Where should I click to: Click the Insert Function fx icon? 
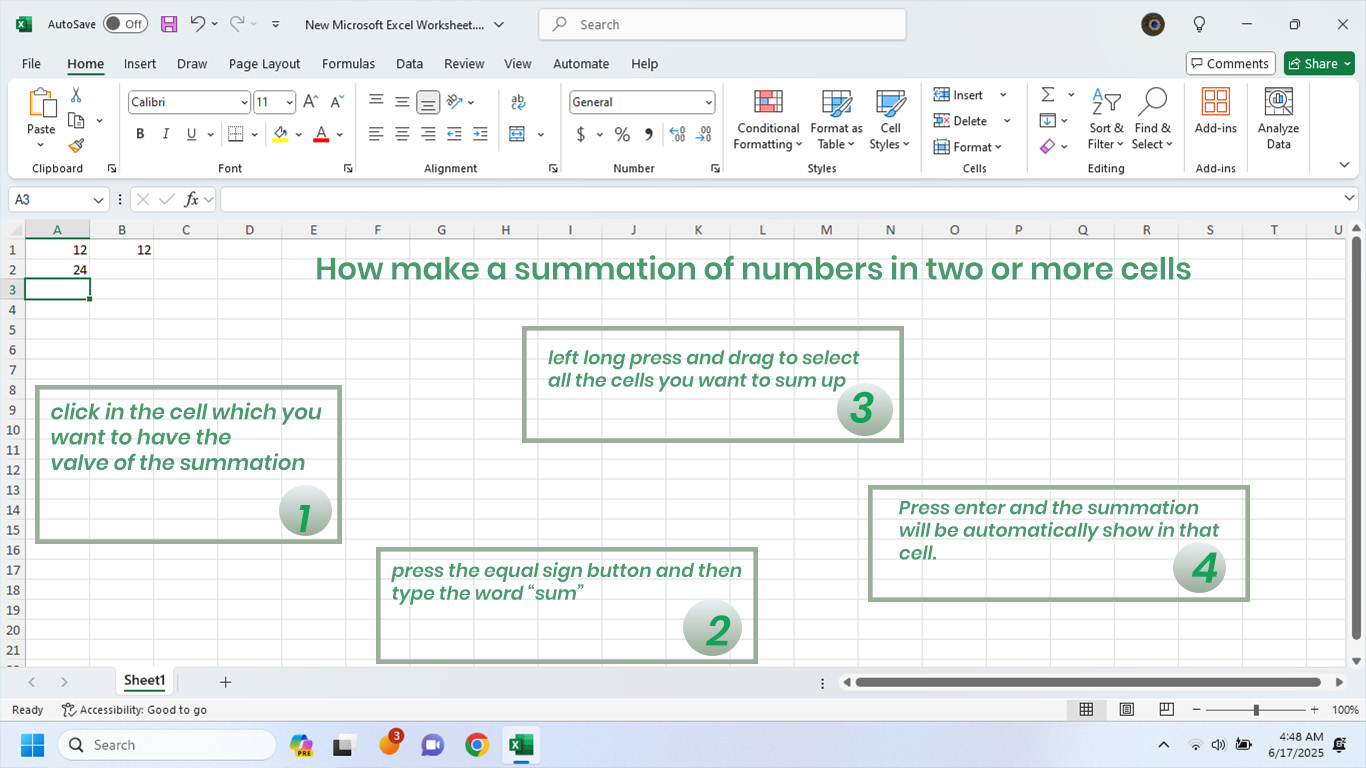tap(192, 200)
